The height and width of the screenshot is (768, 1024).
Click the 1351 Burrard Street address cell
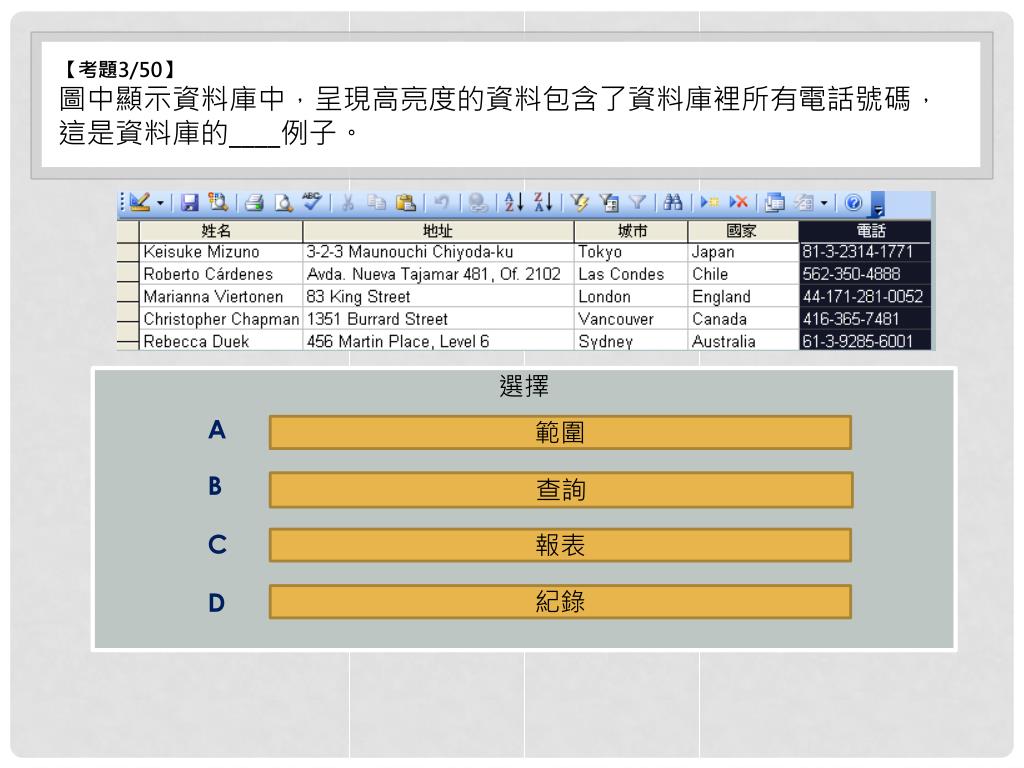point(438,319)
